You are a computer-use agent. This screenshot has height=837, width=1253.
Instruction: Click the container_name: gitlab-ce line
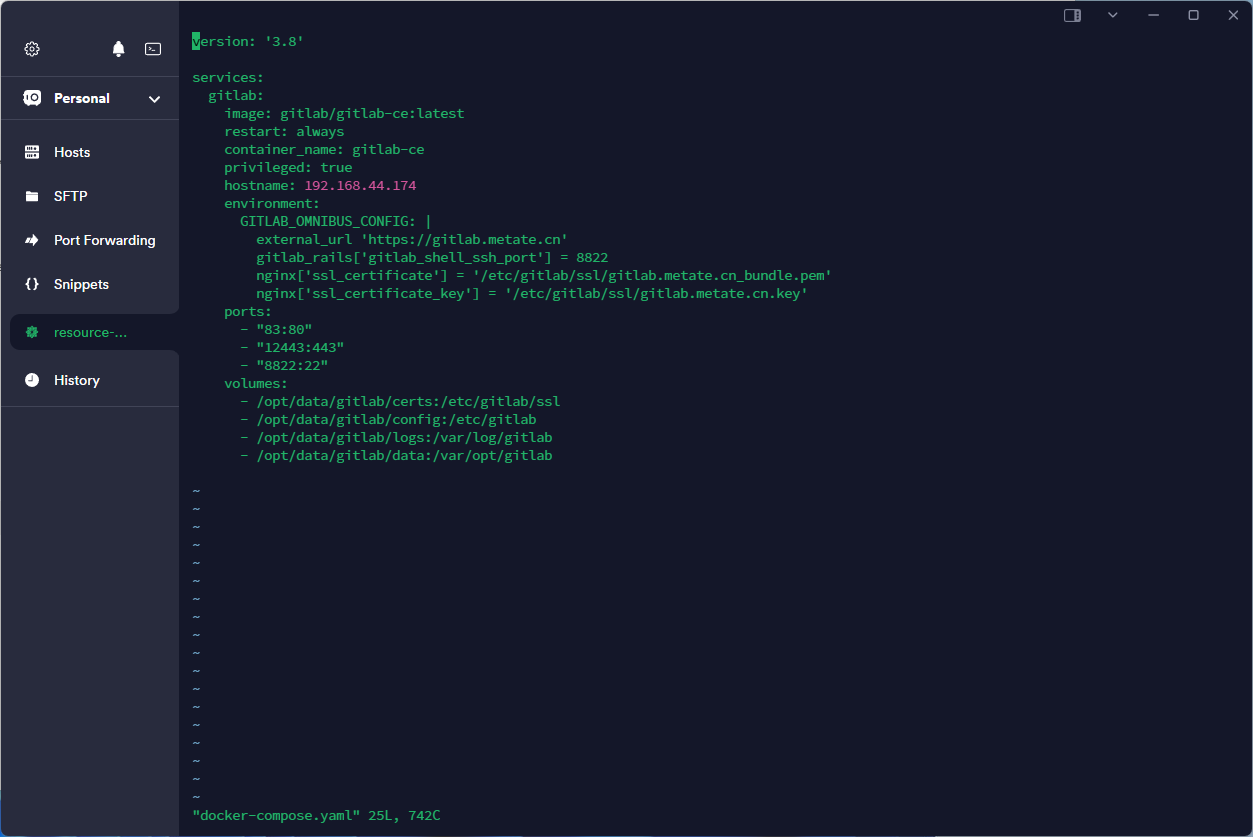(x=324, y=149)
